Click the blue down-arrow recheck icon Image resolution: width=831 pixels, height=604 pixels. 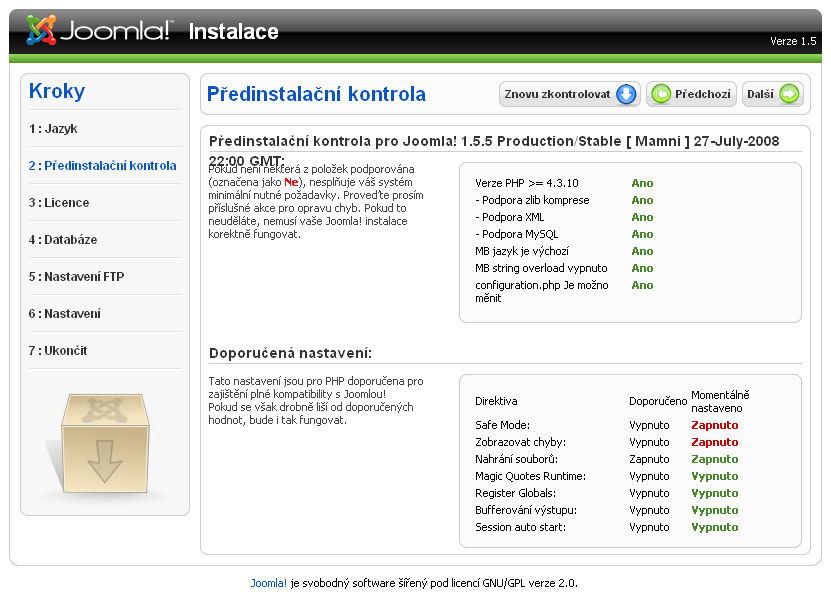[626, 94]
